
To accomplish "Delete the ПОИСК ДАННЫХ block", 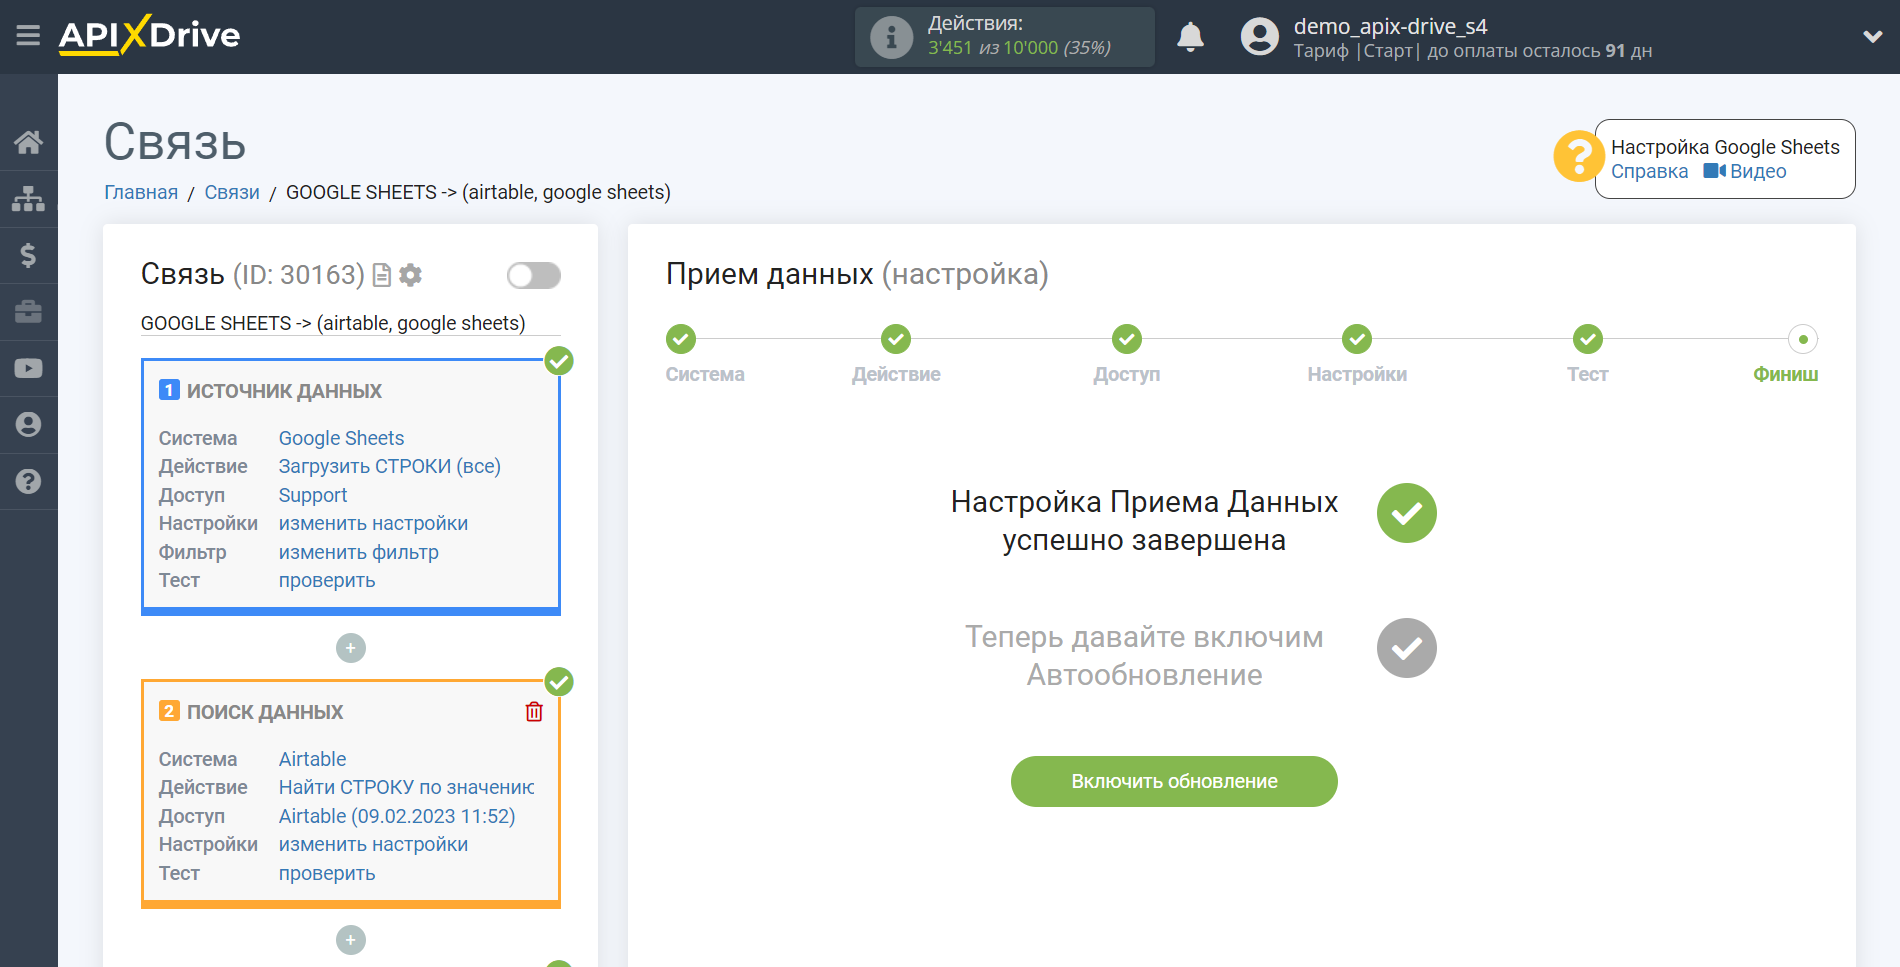I will click(x=534, y=711).
